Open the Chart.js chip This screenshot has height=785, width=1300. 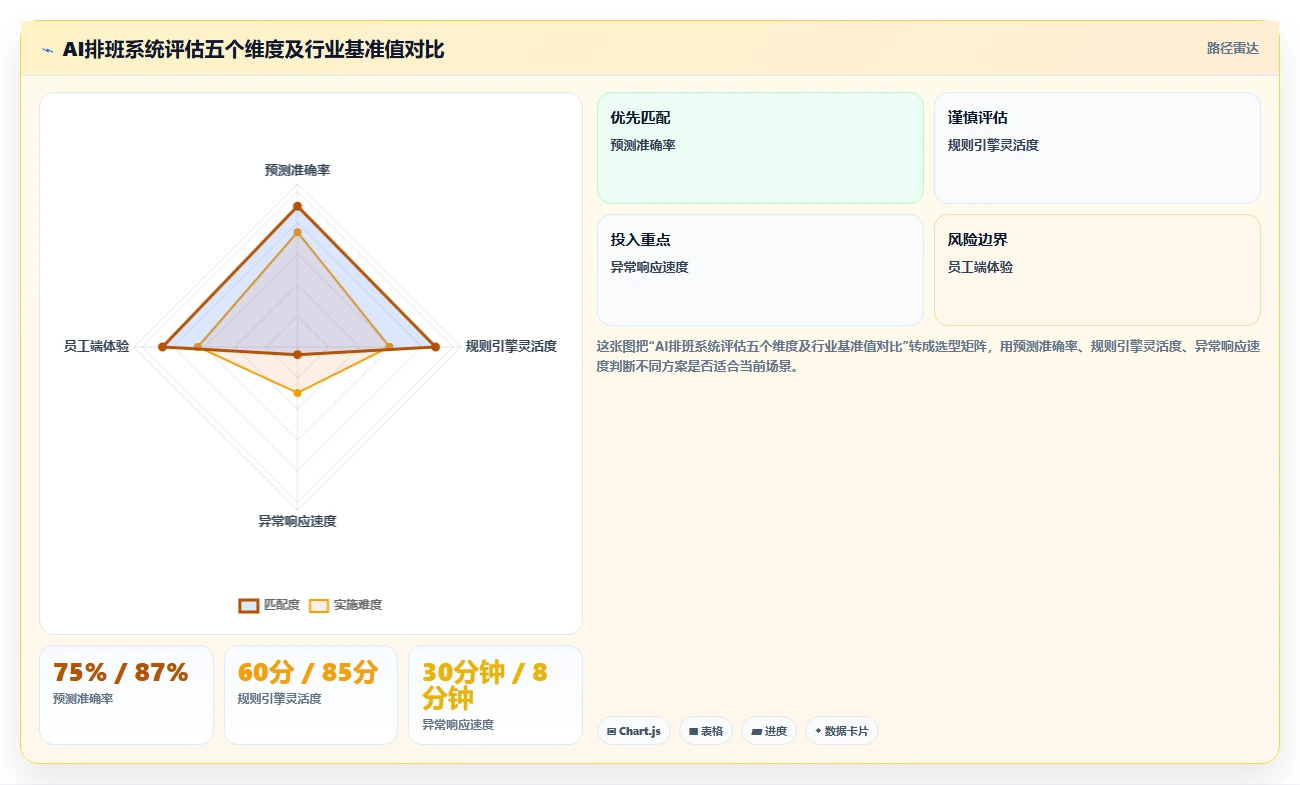click(634, 731)
